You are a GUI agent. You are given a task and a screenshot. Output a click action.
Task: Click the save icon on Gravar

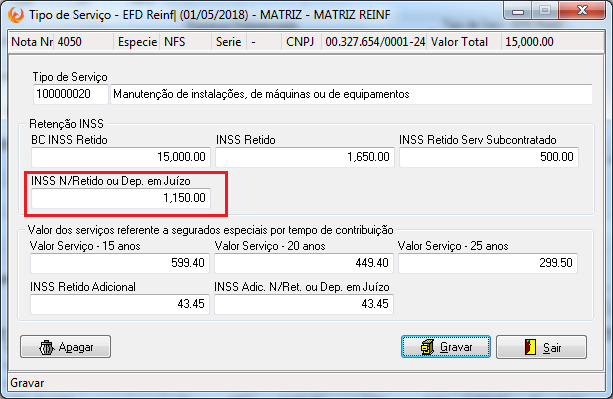pyautogui.click(x=427, y=347)
